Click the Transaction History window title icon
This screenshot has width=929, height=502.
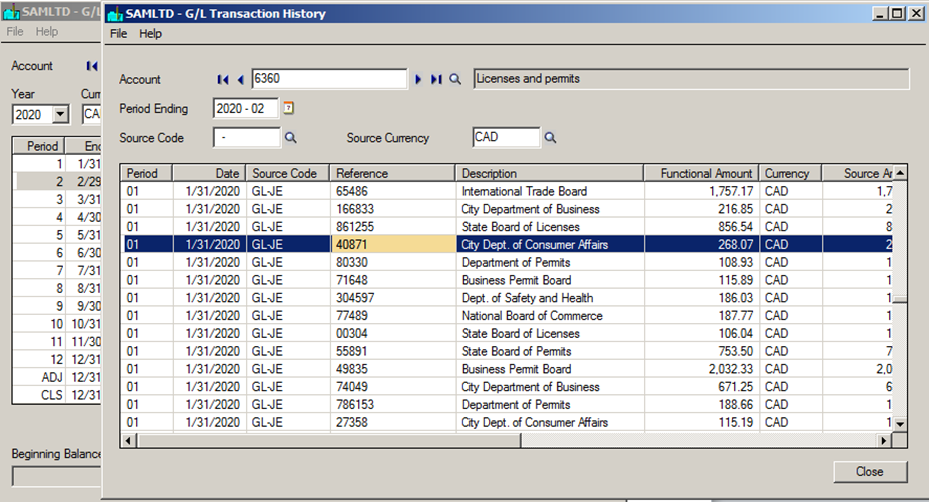115,14
